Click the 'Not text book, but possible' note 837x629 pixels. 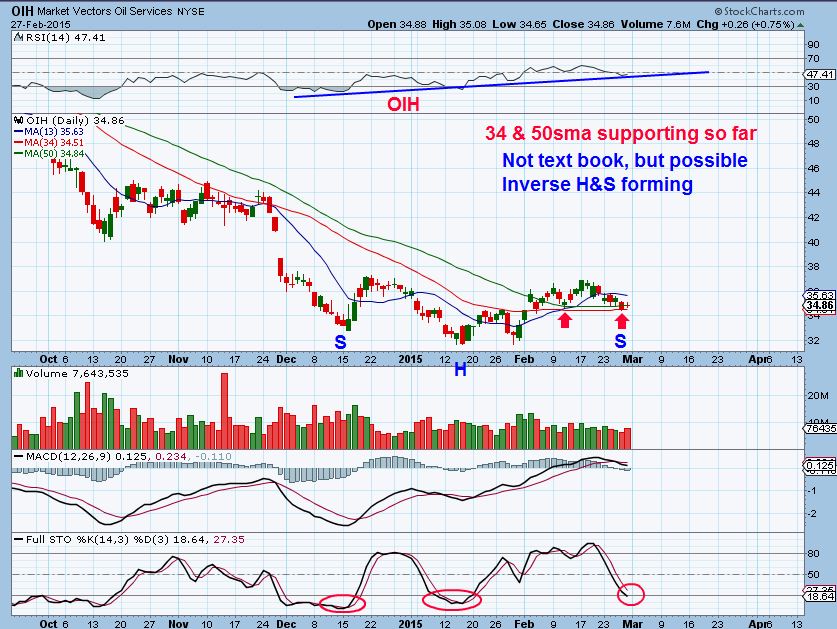pos(625,160)
